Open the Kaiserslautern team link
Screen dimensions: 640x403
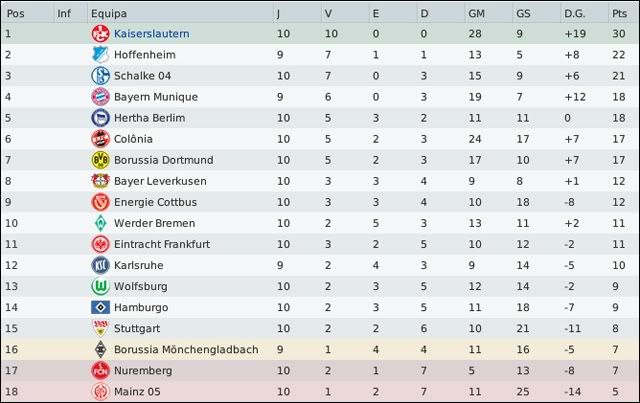(151, 34)
